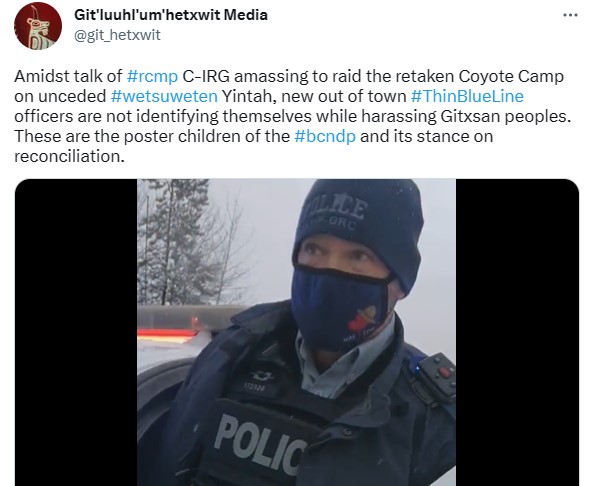The image size is (593, 486).
Task: Click the left black bar of the video
Action: (x=76, y=332)
